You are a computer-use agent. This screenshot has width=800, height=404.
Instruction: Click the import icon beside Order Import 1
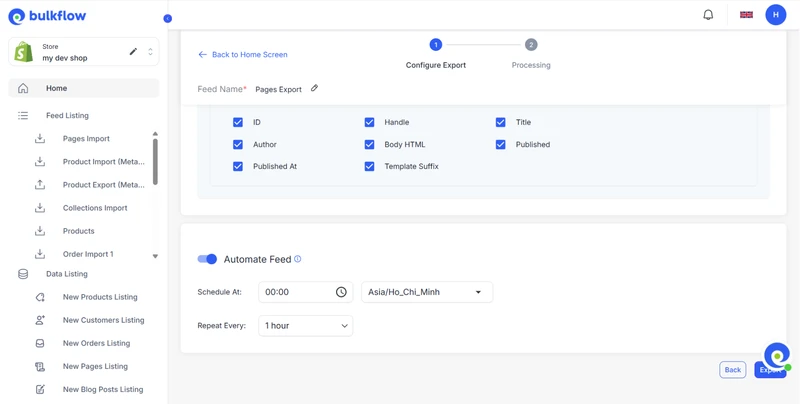[x=40, y=254]
